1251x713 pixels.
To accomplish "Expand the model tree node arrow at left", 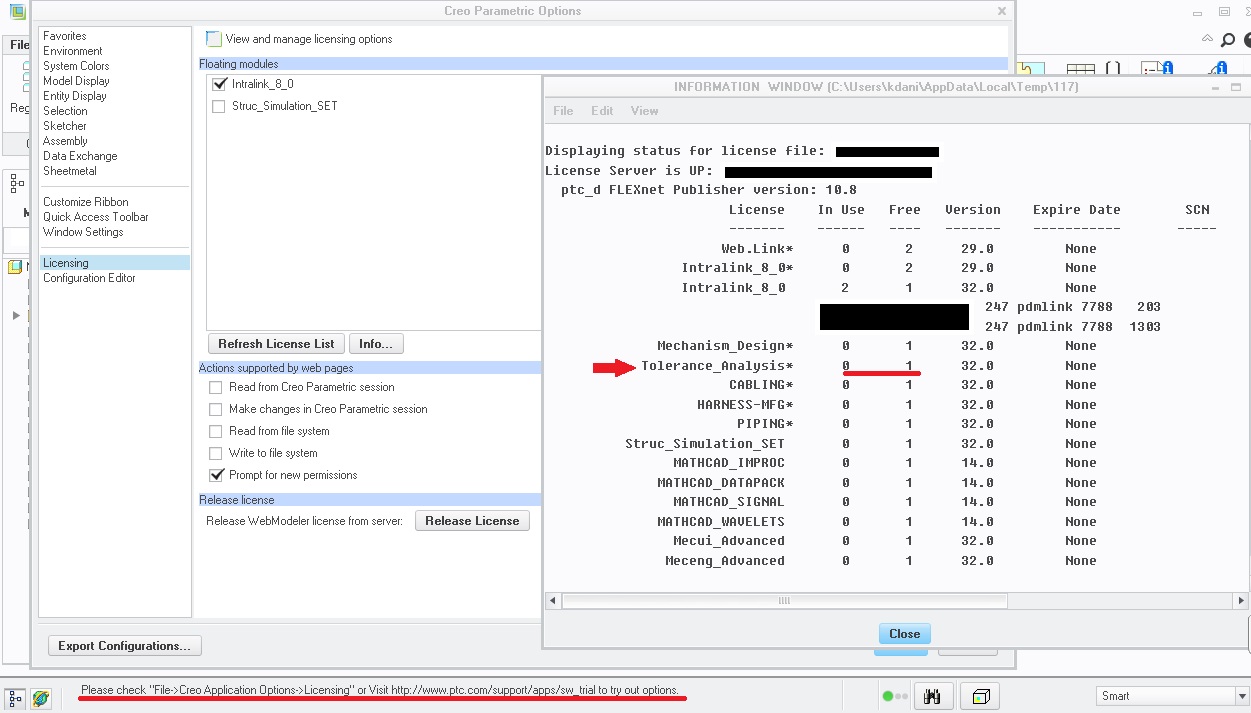I will pos(16,316).
